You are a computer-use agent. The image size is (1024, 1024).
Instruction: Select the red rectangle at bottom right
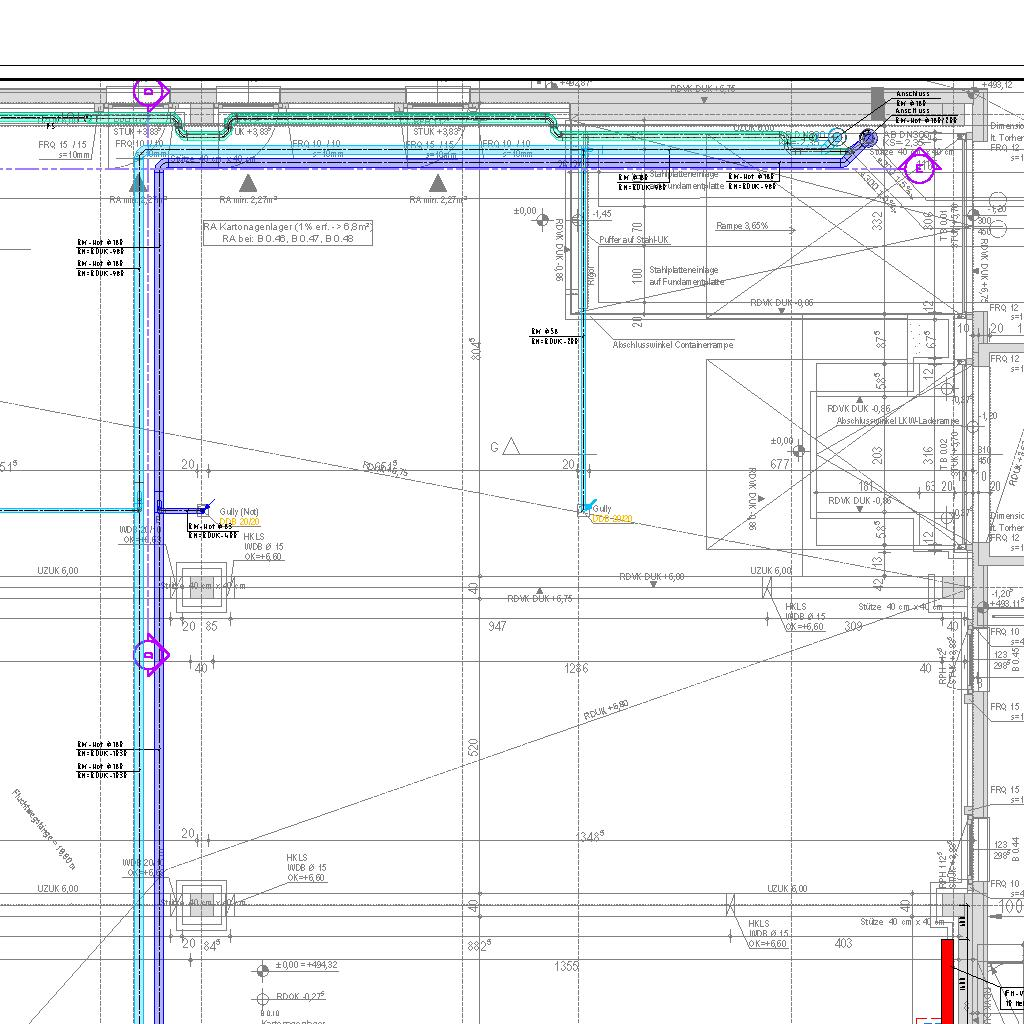[947, 979]
